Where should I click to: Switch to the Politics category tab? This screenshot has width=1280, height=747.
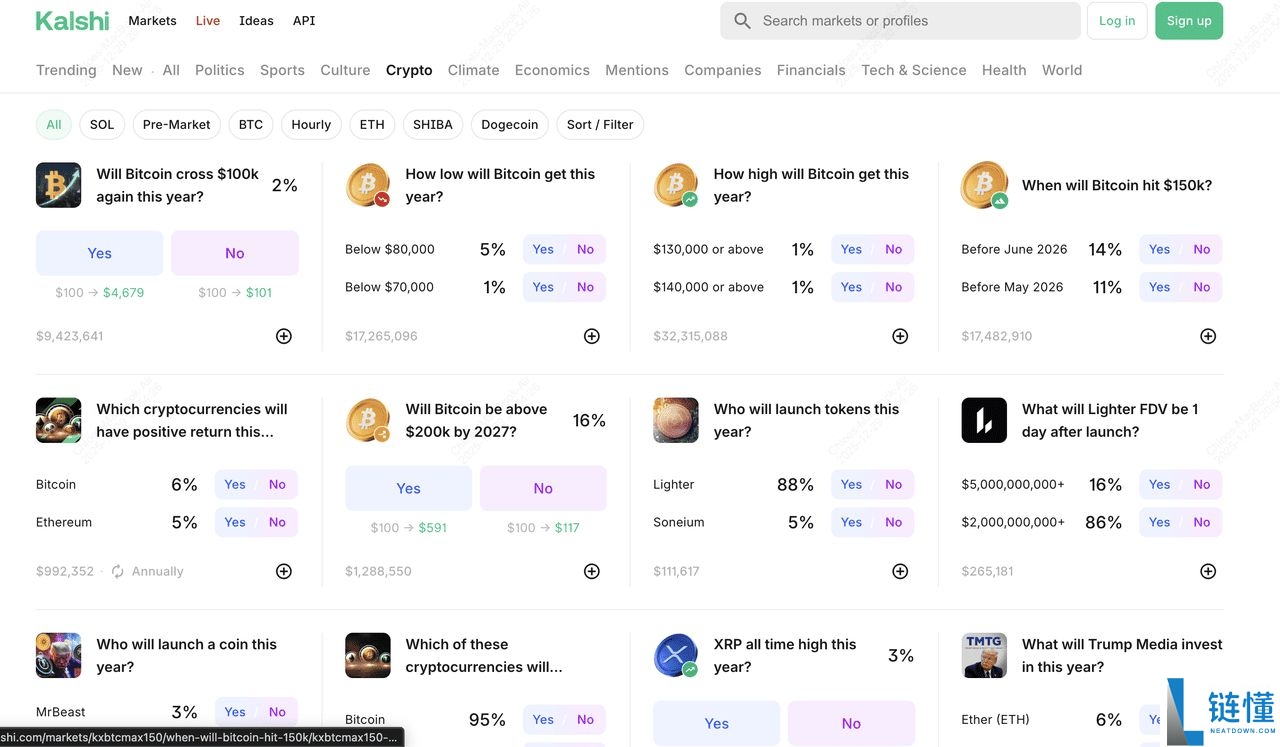click(220, 70)
